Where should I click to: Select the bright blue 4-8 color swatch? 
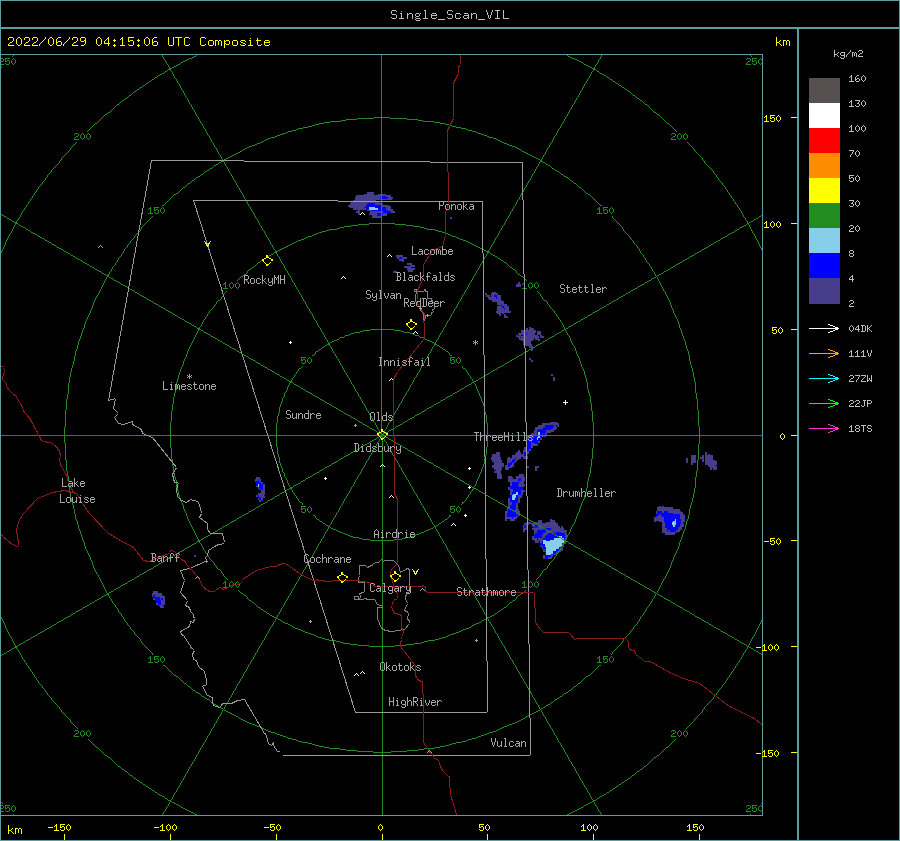pyautogui.click(x=824, y=266)
